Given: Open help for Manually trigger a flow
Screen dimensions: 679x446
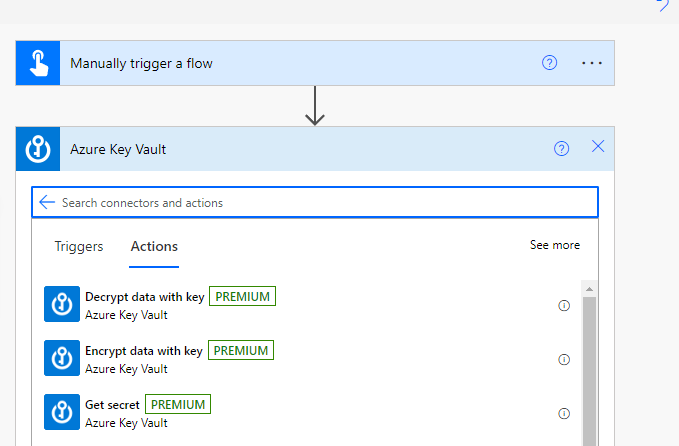Looking at the screenshot, I should click(x=549, y=63).
